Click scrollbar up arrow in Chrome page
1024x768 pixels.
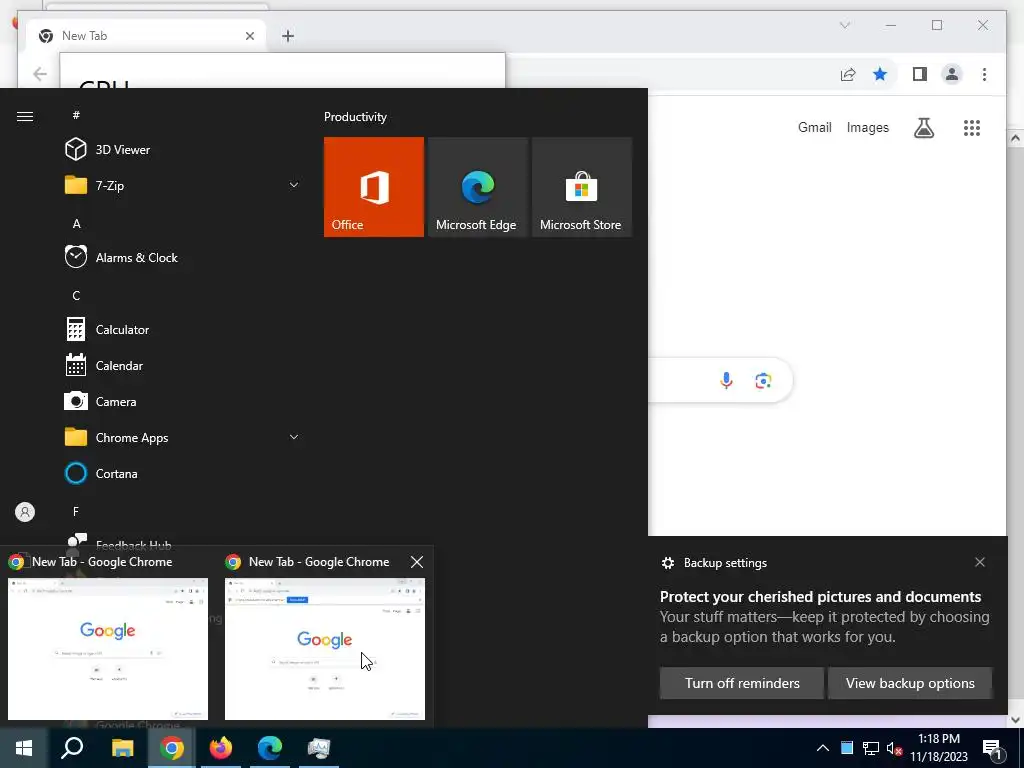click(x=1015, y=138)
